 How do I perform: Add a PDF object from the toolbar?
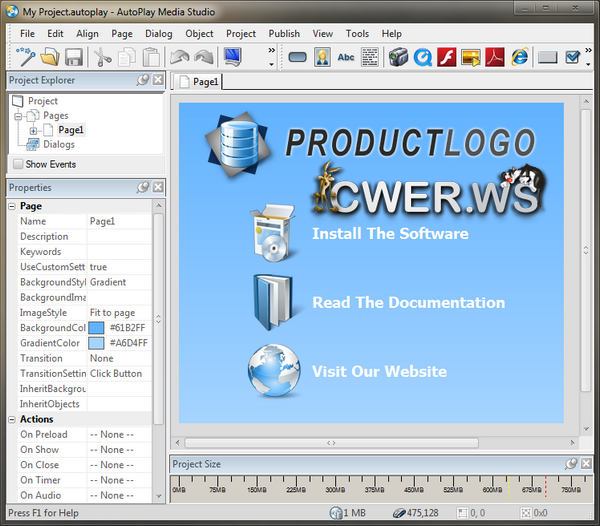495,57
